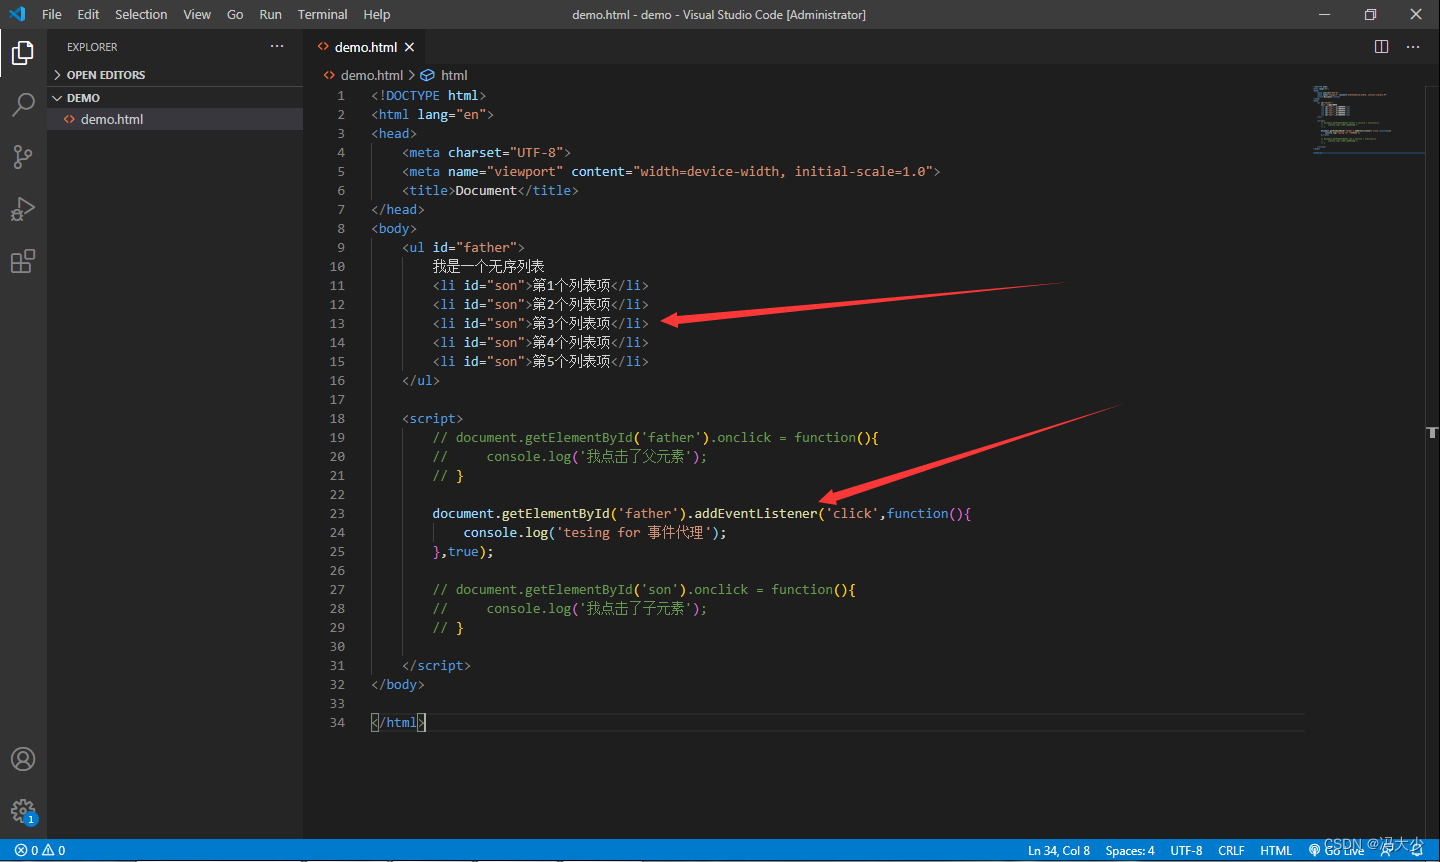Open the Help menu
This screenshot has height=862, width=1440.
[377, 14]
